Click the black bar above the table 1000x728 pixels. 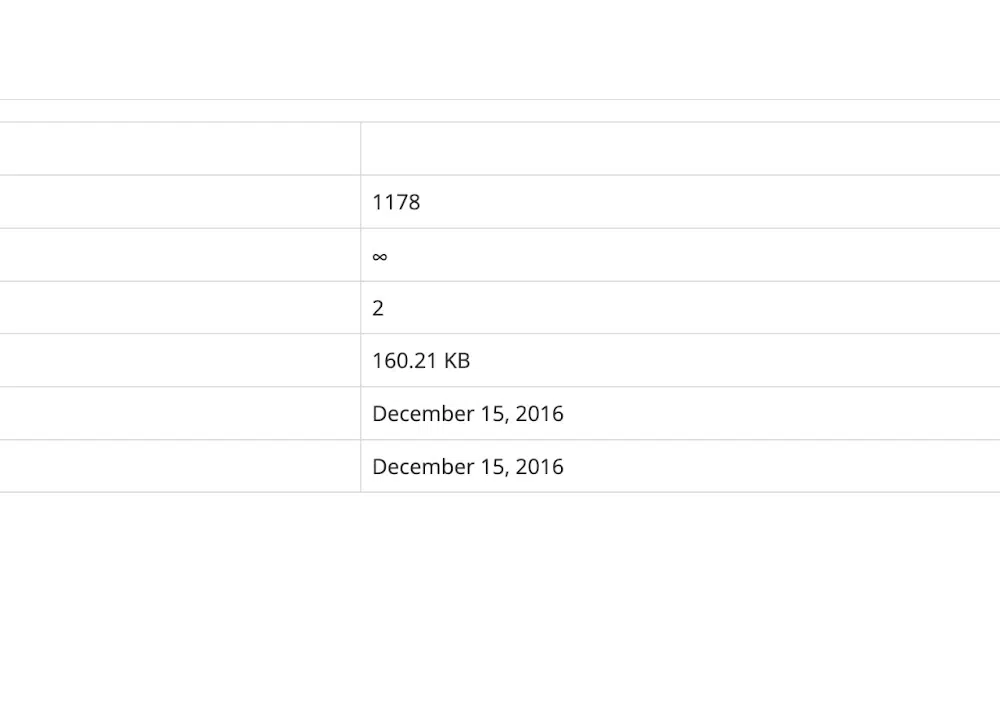click(500, 47)
